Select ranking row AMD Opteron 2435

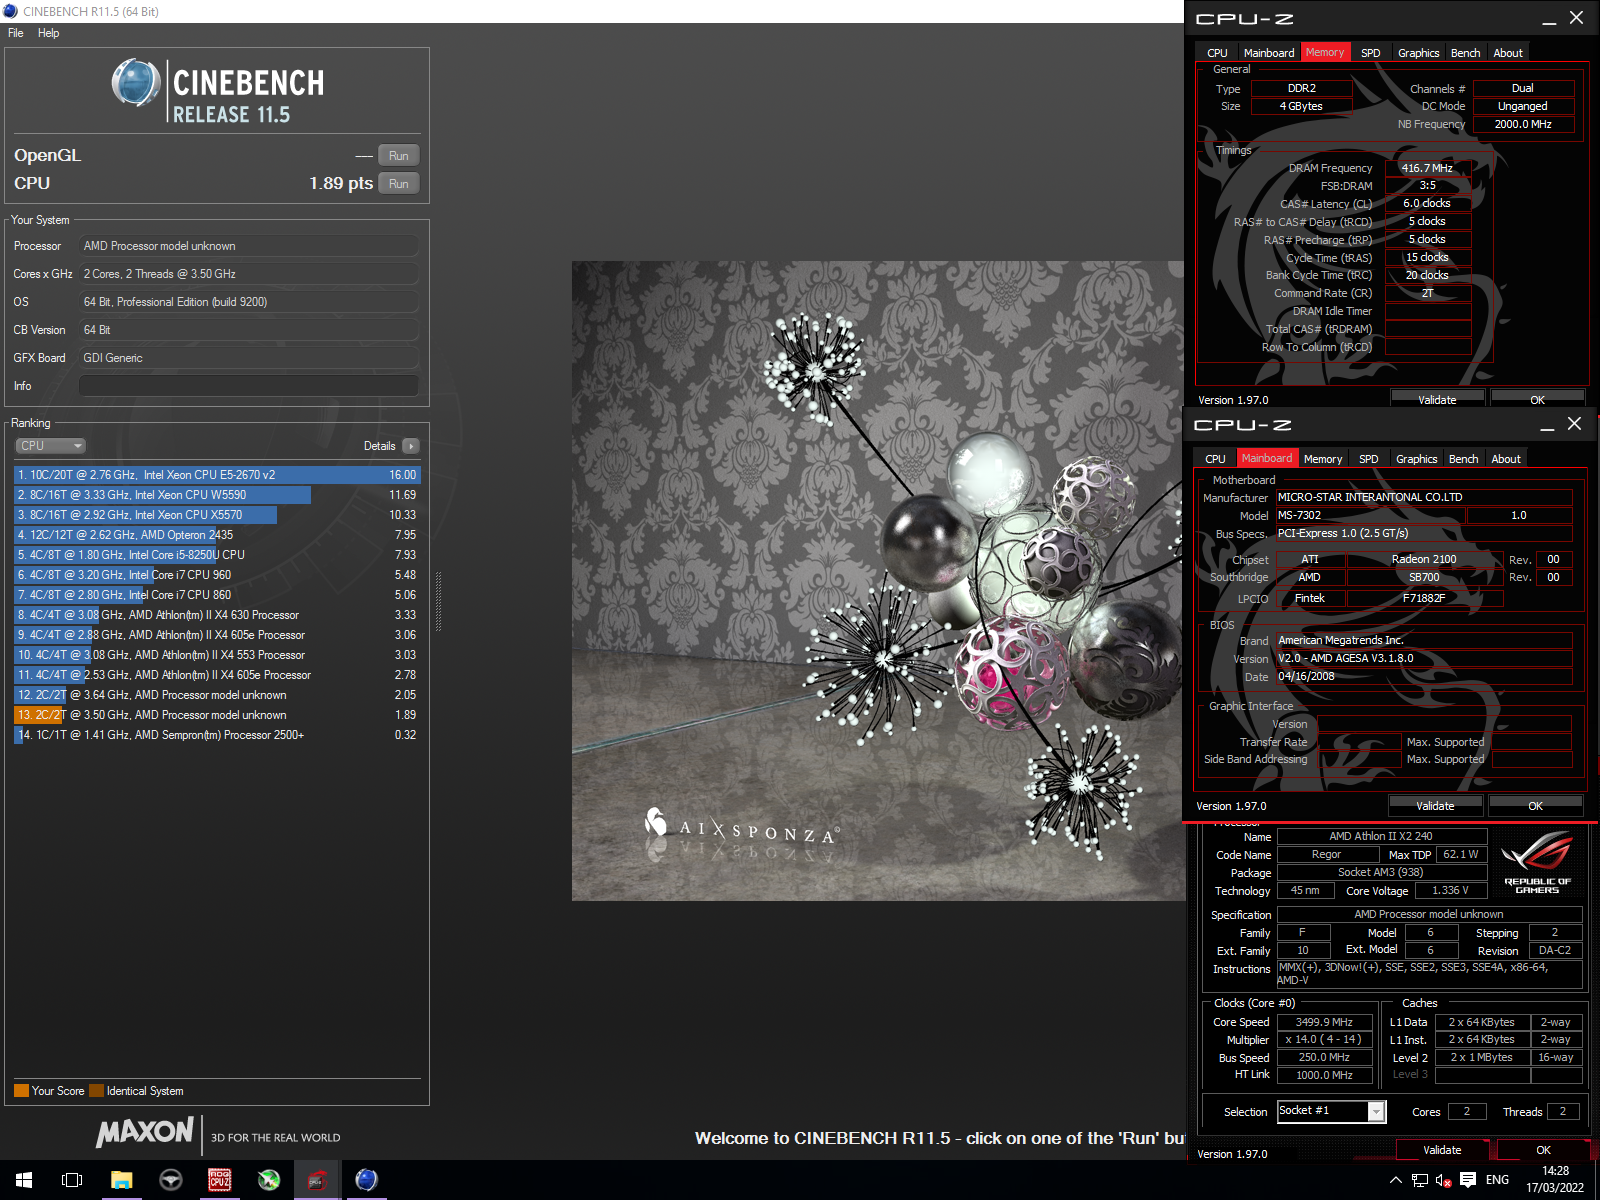217,535
